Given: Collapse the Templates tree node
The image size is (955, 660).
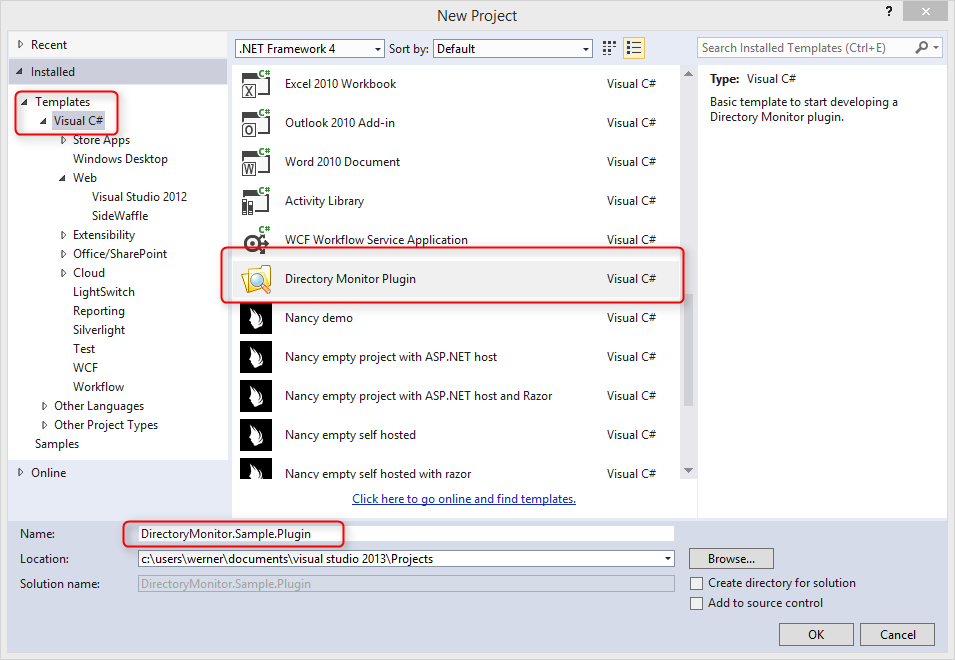Looking at the screenshot, I should point(24,102).
